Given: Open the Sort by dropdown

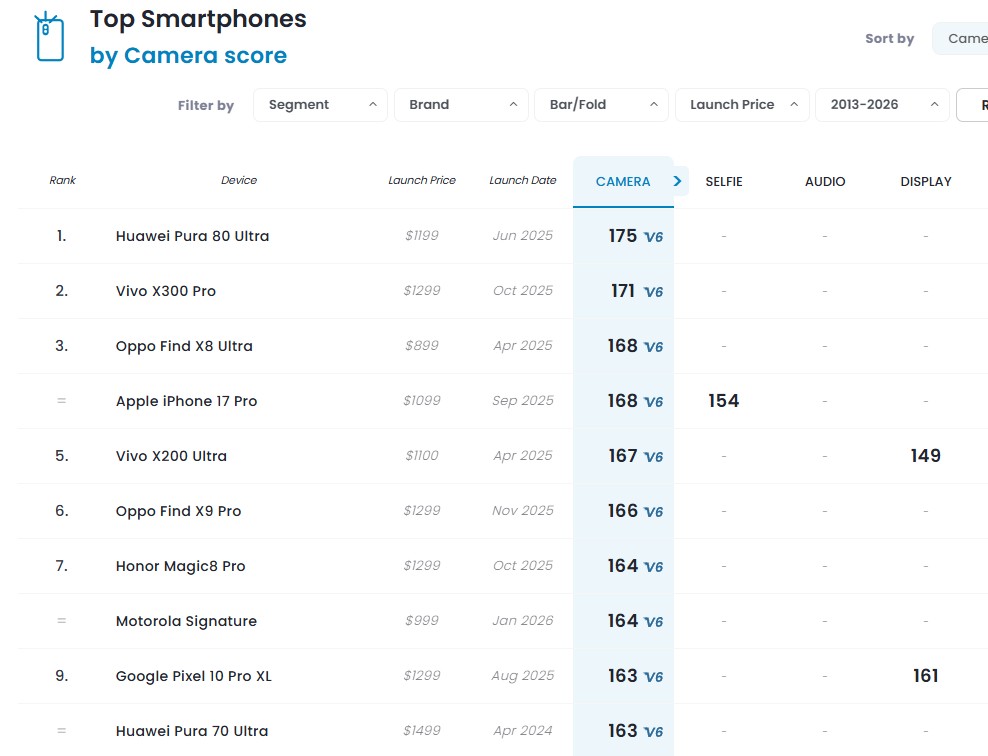Looking at the screenshot, I should [960, 38].
